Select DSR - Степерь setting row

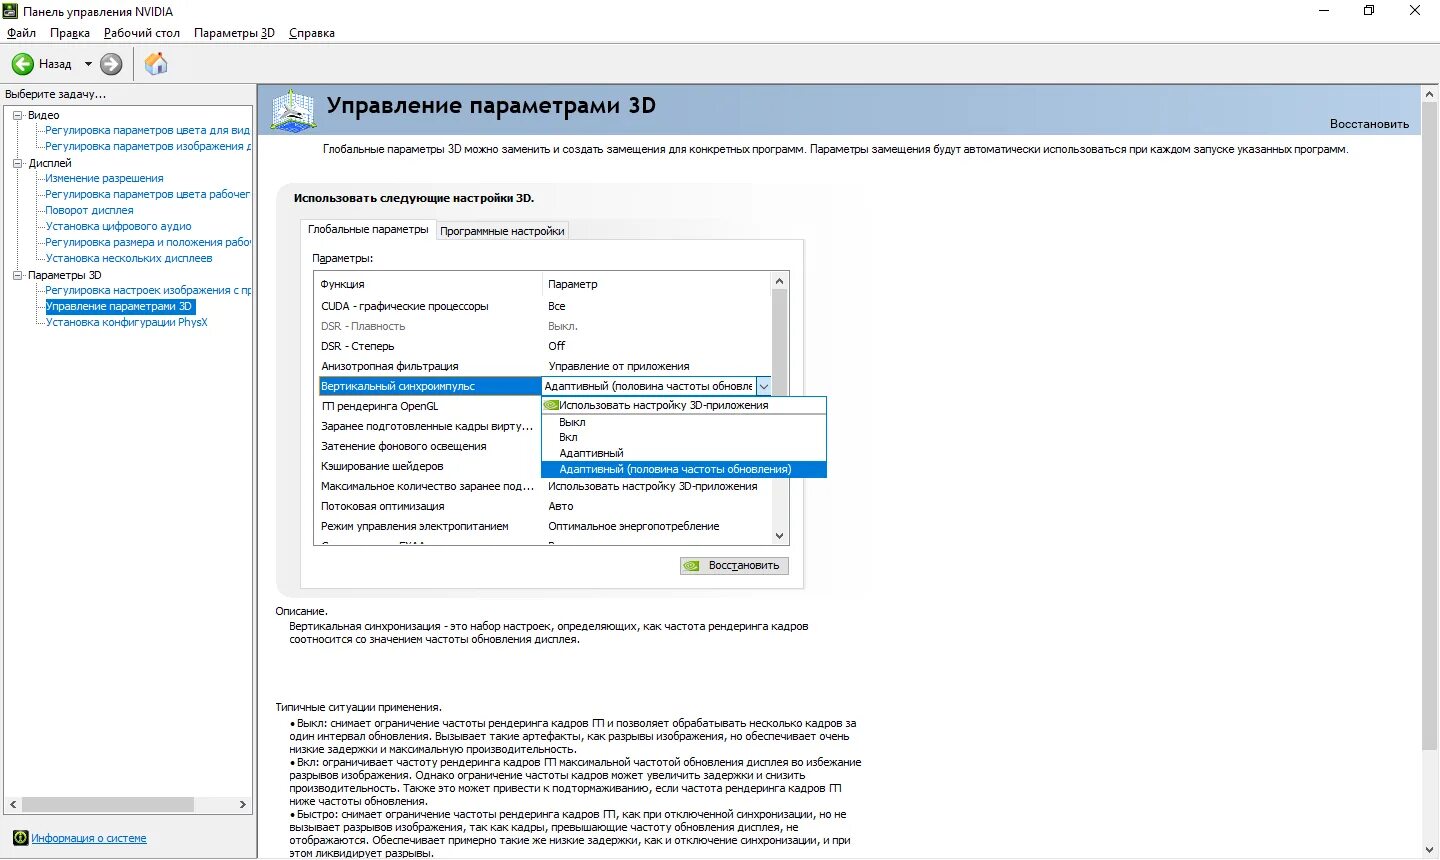[x=543, y=346]
